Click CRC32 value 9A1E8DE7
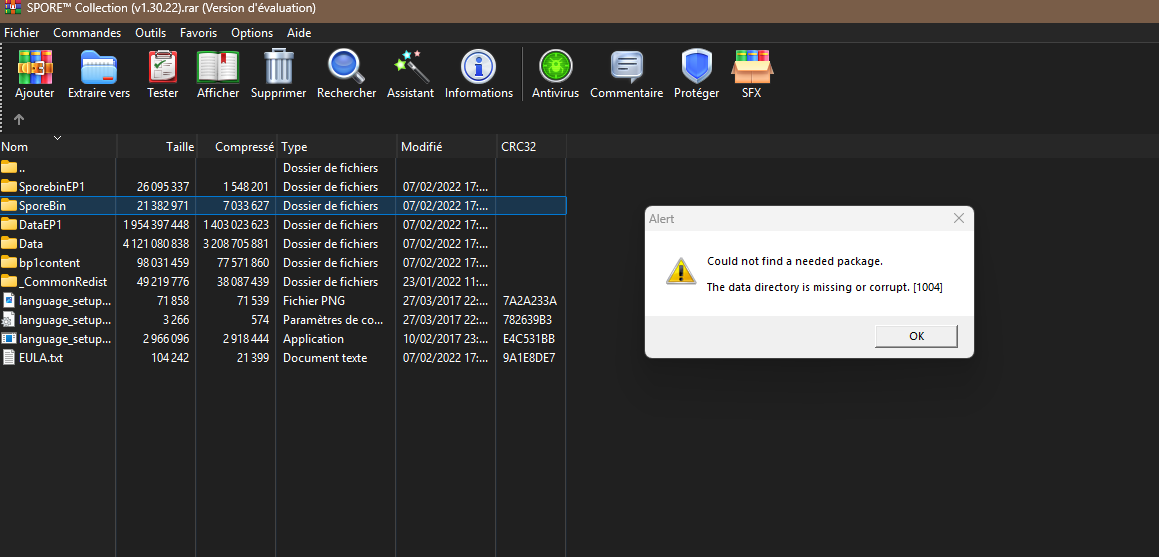This screenshot has width=1159, height=557. (x=528, y=358)
